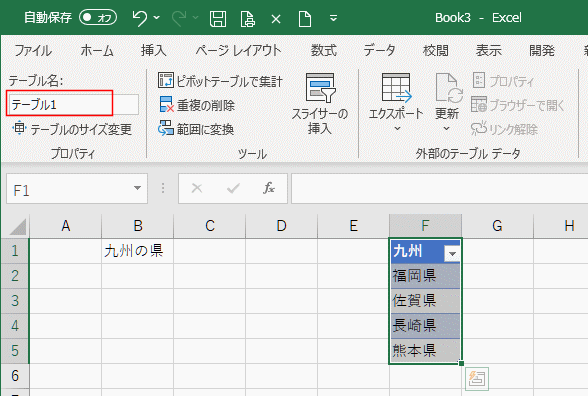Toggle the 自動保存 autosave switch
The width and height of the screenshot is (588, 396).
[x=98, y=18]
